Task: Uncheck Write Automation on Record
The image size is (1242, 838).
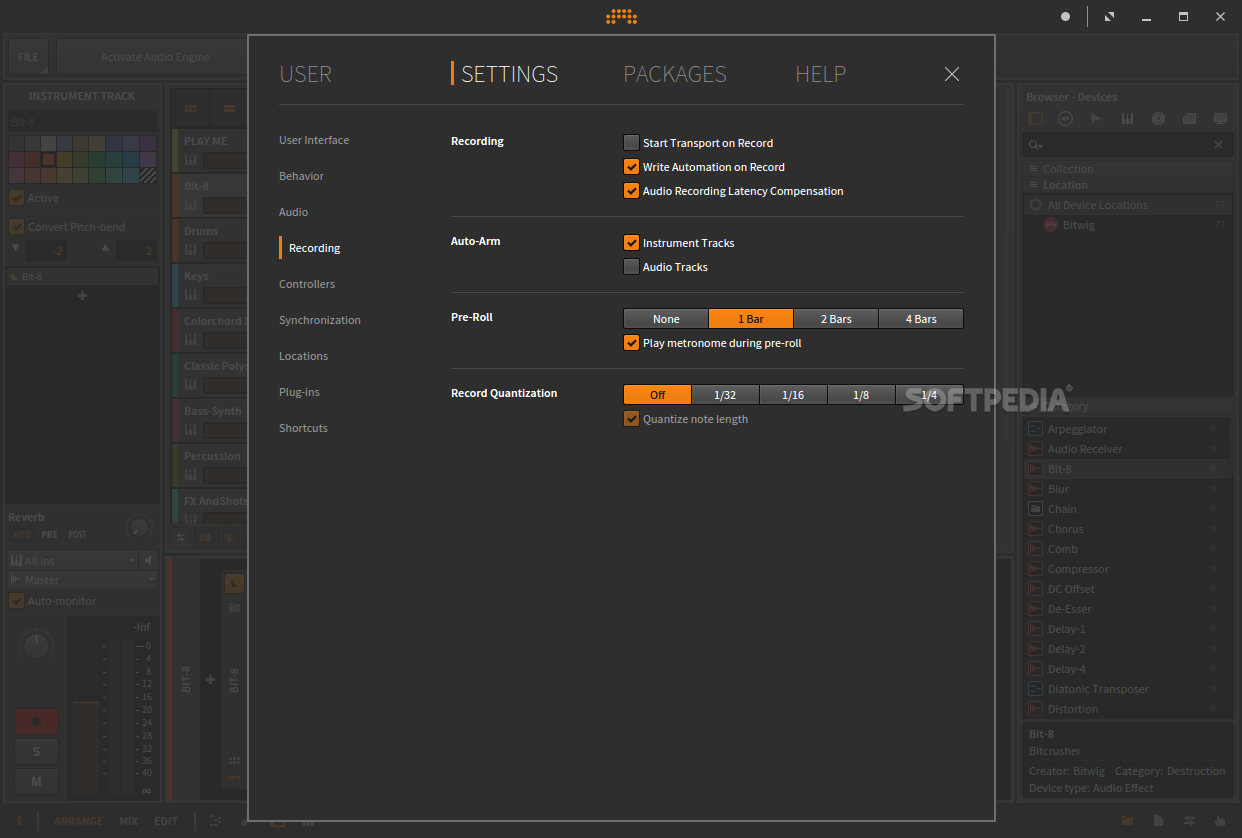Action: pos(631,167)
